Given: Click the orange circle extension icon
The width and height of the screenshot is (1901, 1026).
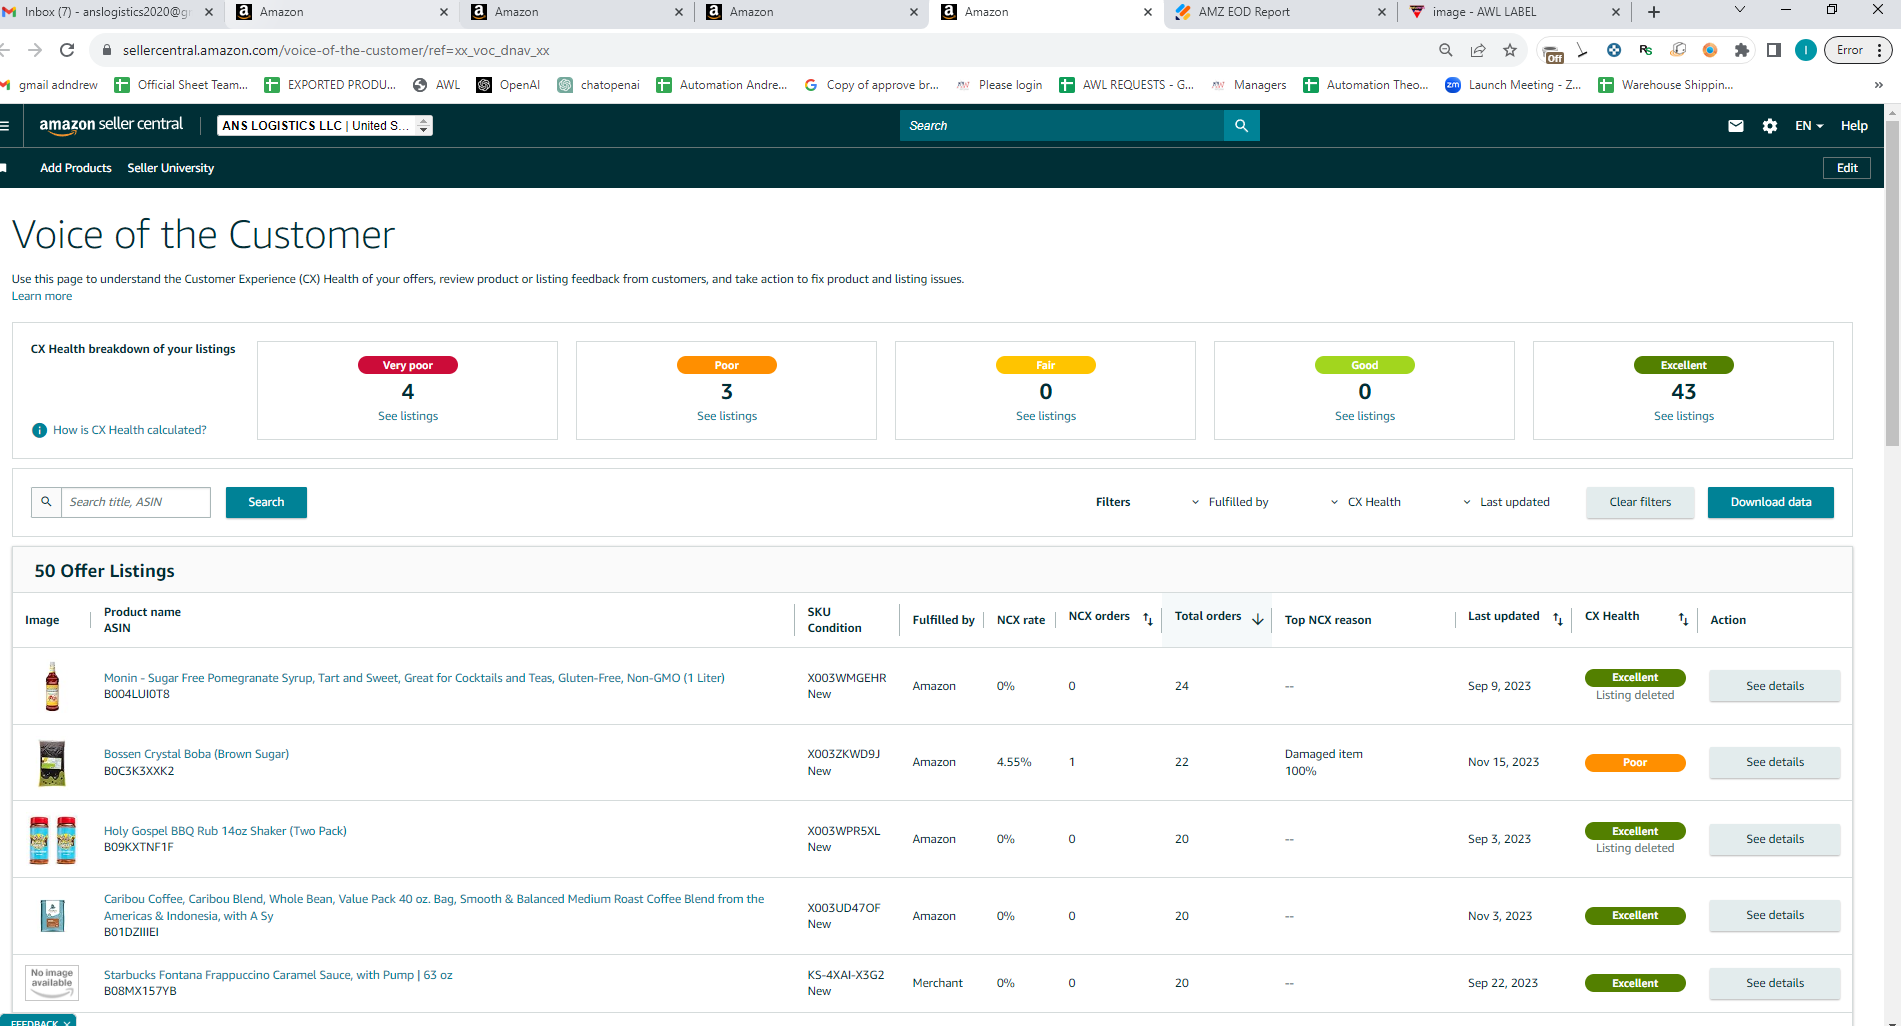Looking at the screenshot, I should point(1710,50).
